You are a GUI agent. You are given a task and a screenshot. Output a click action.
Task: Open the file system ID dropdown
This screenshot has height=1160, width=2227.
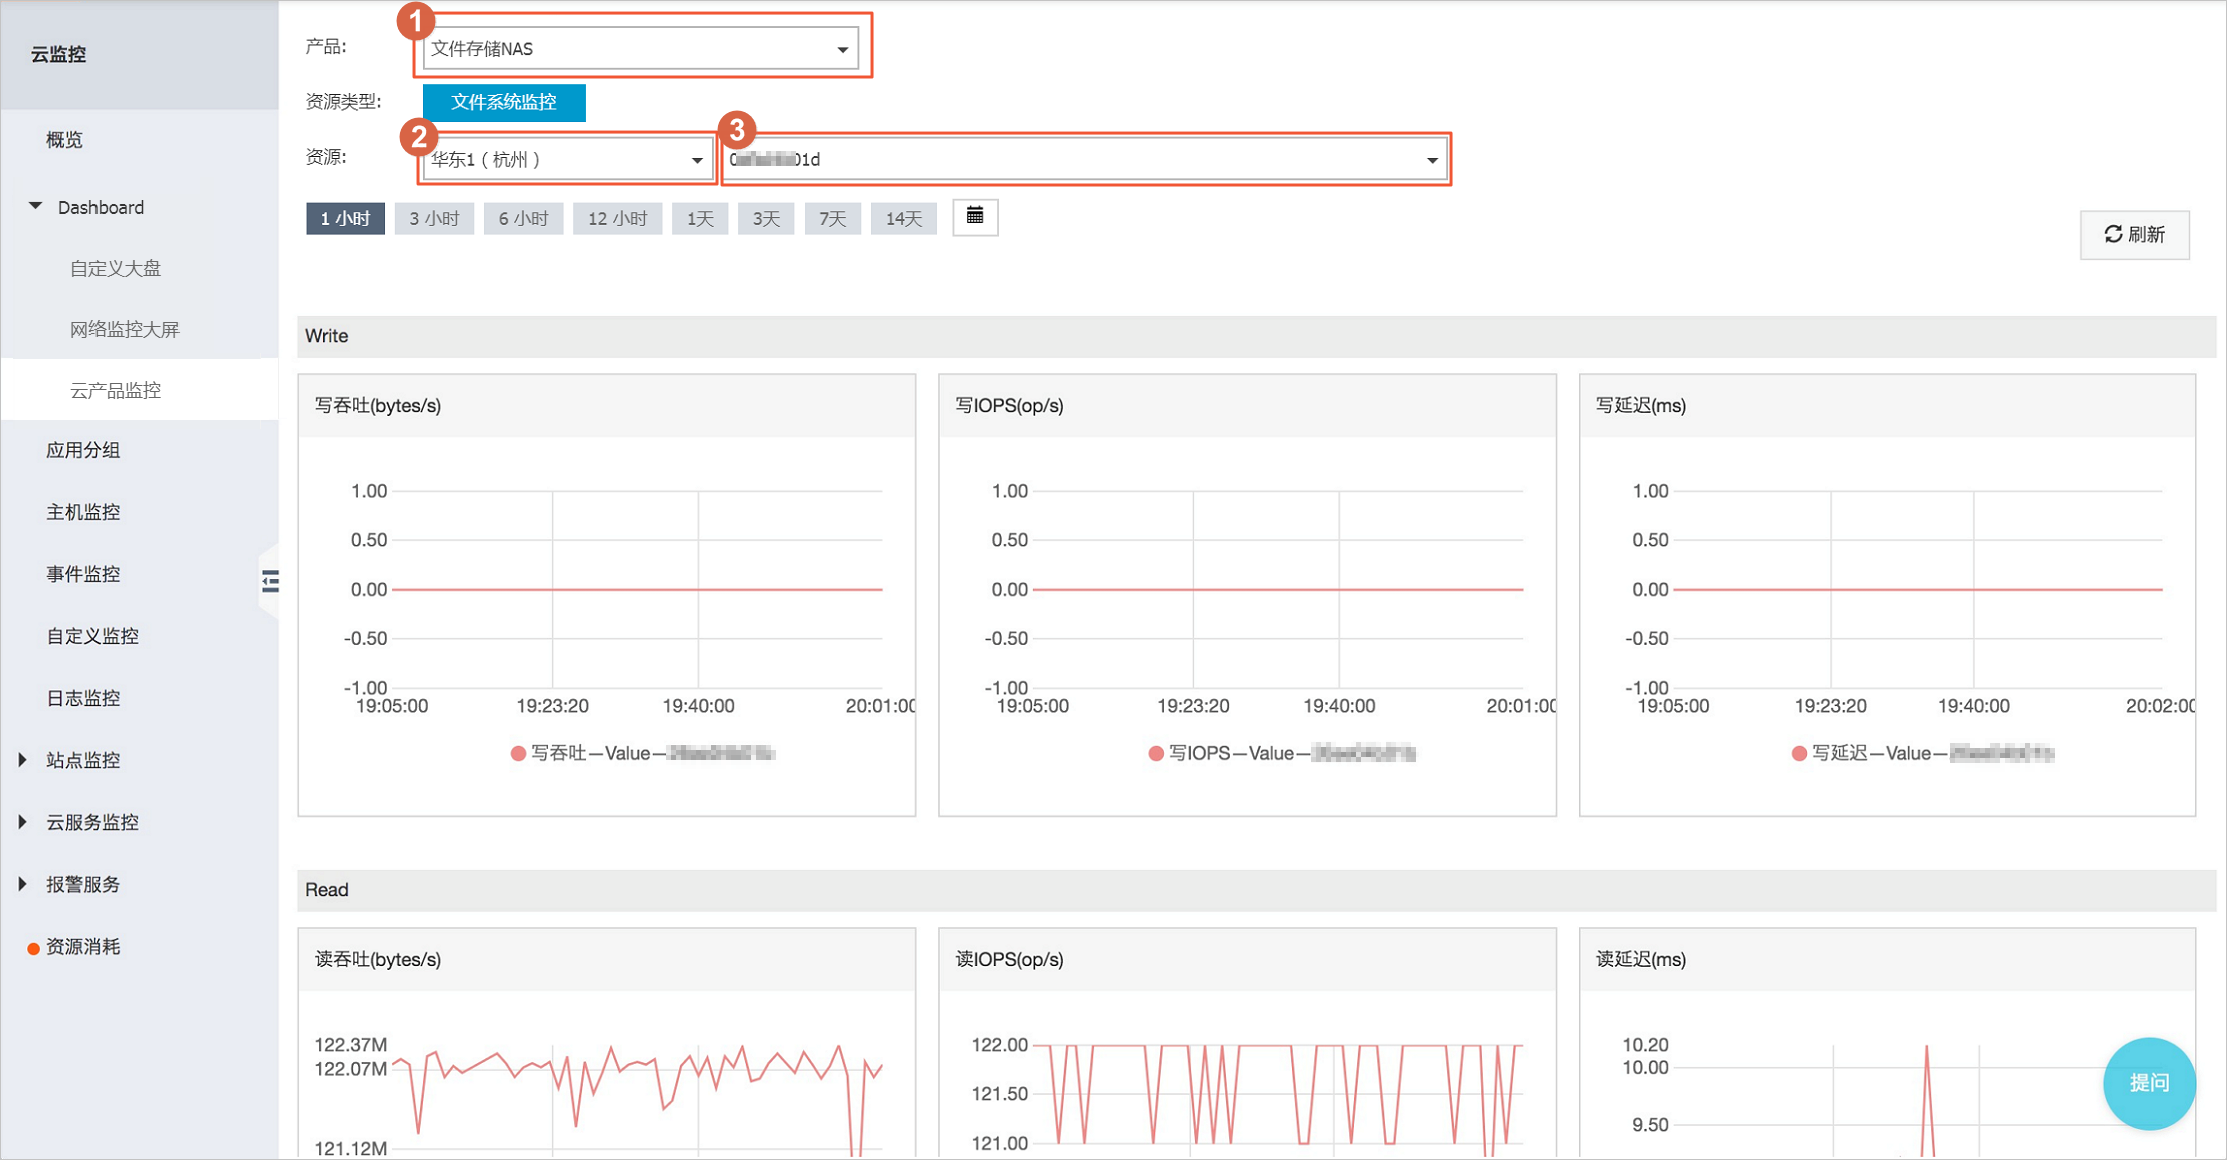click(1085, 160)
